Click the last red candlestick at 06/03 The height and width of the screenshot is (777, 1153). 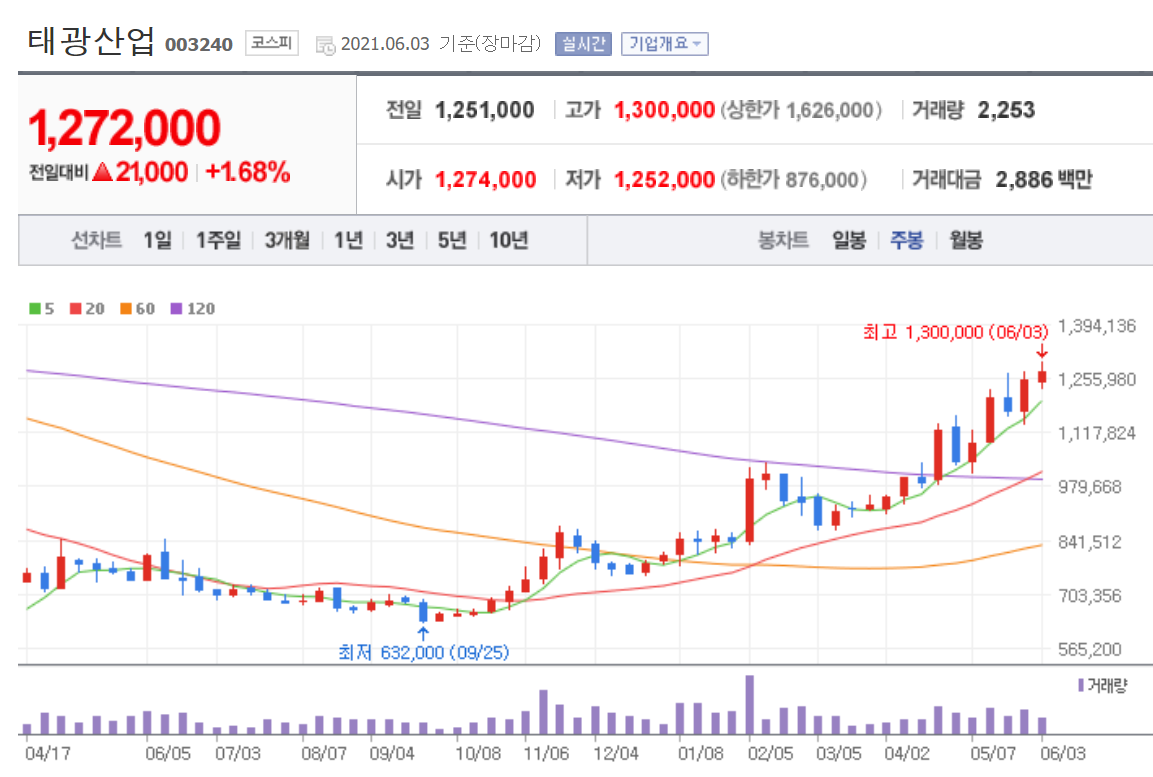(x=1042, y=376)
